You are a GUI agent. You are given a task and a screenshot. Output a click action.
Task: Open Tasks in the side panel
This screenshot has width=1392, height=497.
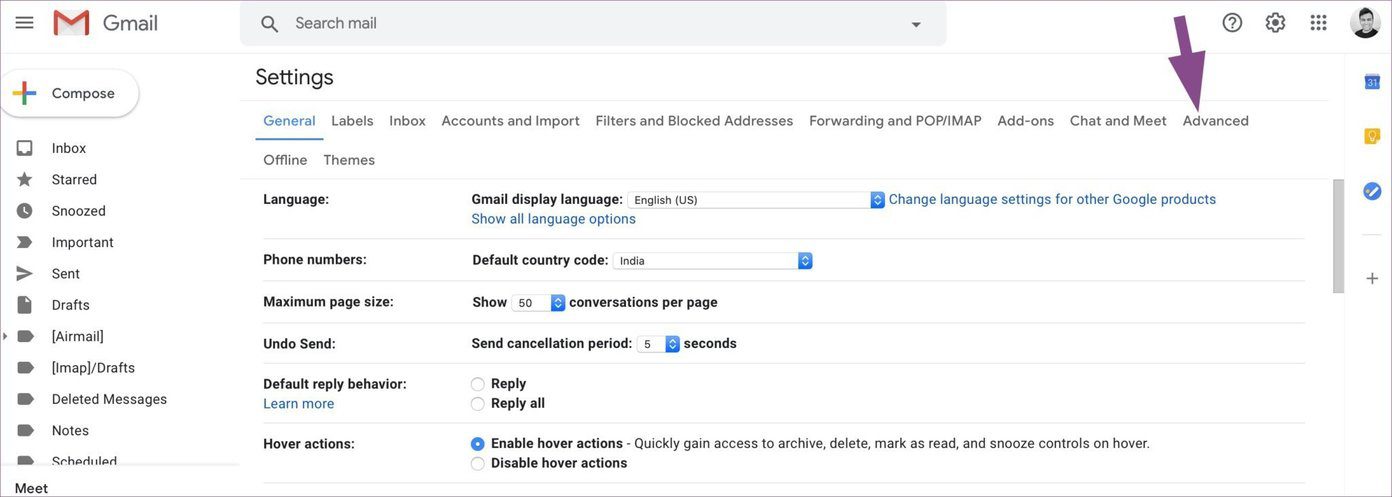click(x=1372, y=190)
